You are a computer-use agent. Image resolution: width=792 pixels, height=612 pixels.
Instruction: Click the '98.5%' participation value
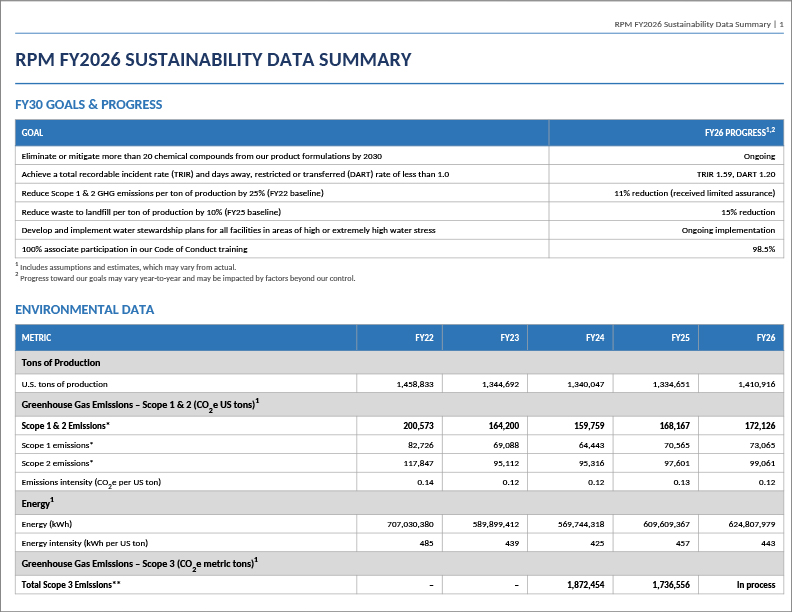coord(764,249)
